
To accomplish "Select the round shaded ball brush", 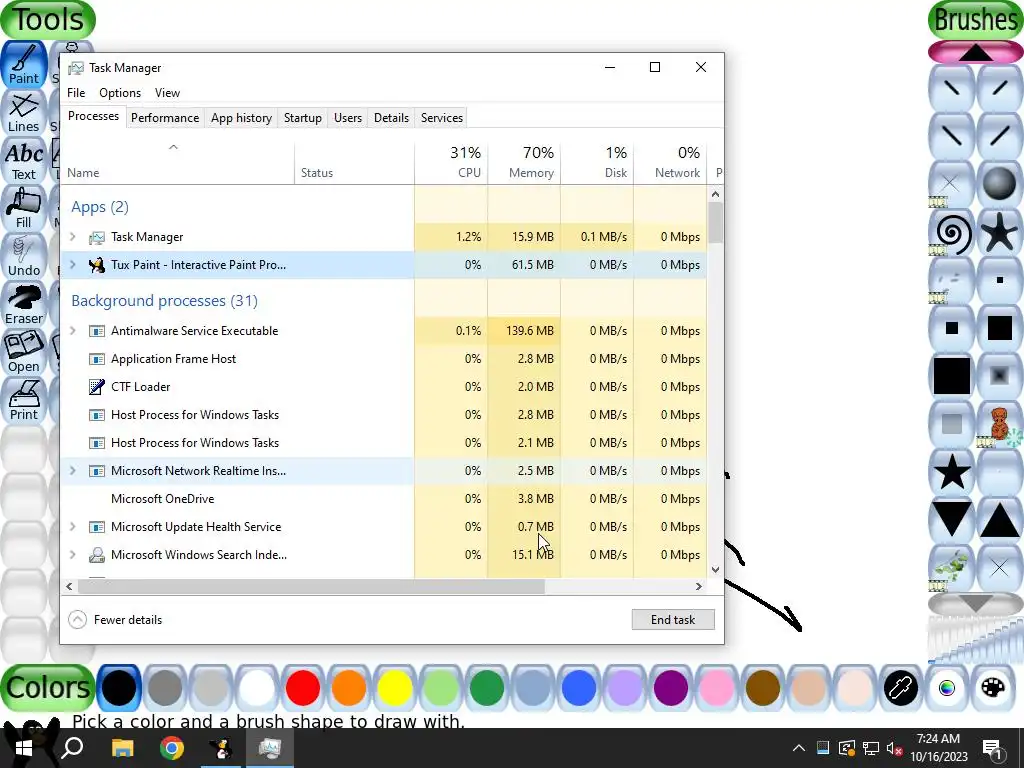I will pyautogui.click(x=1000, y=185).
